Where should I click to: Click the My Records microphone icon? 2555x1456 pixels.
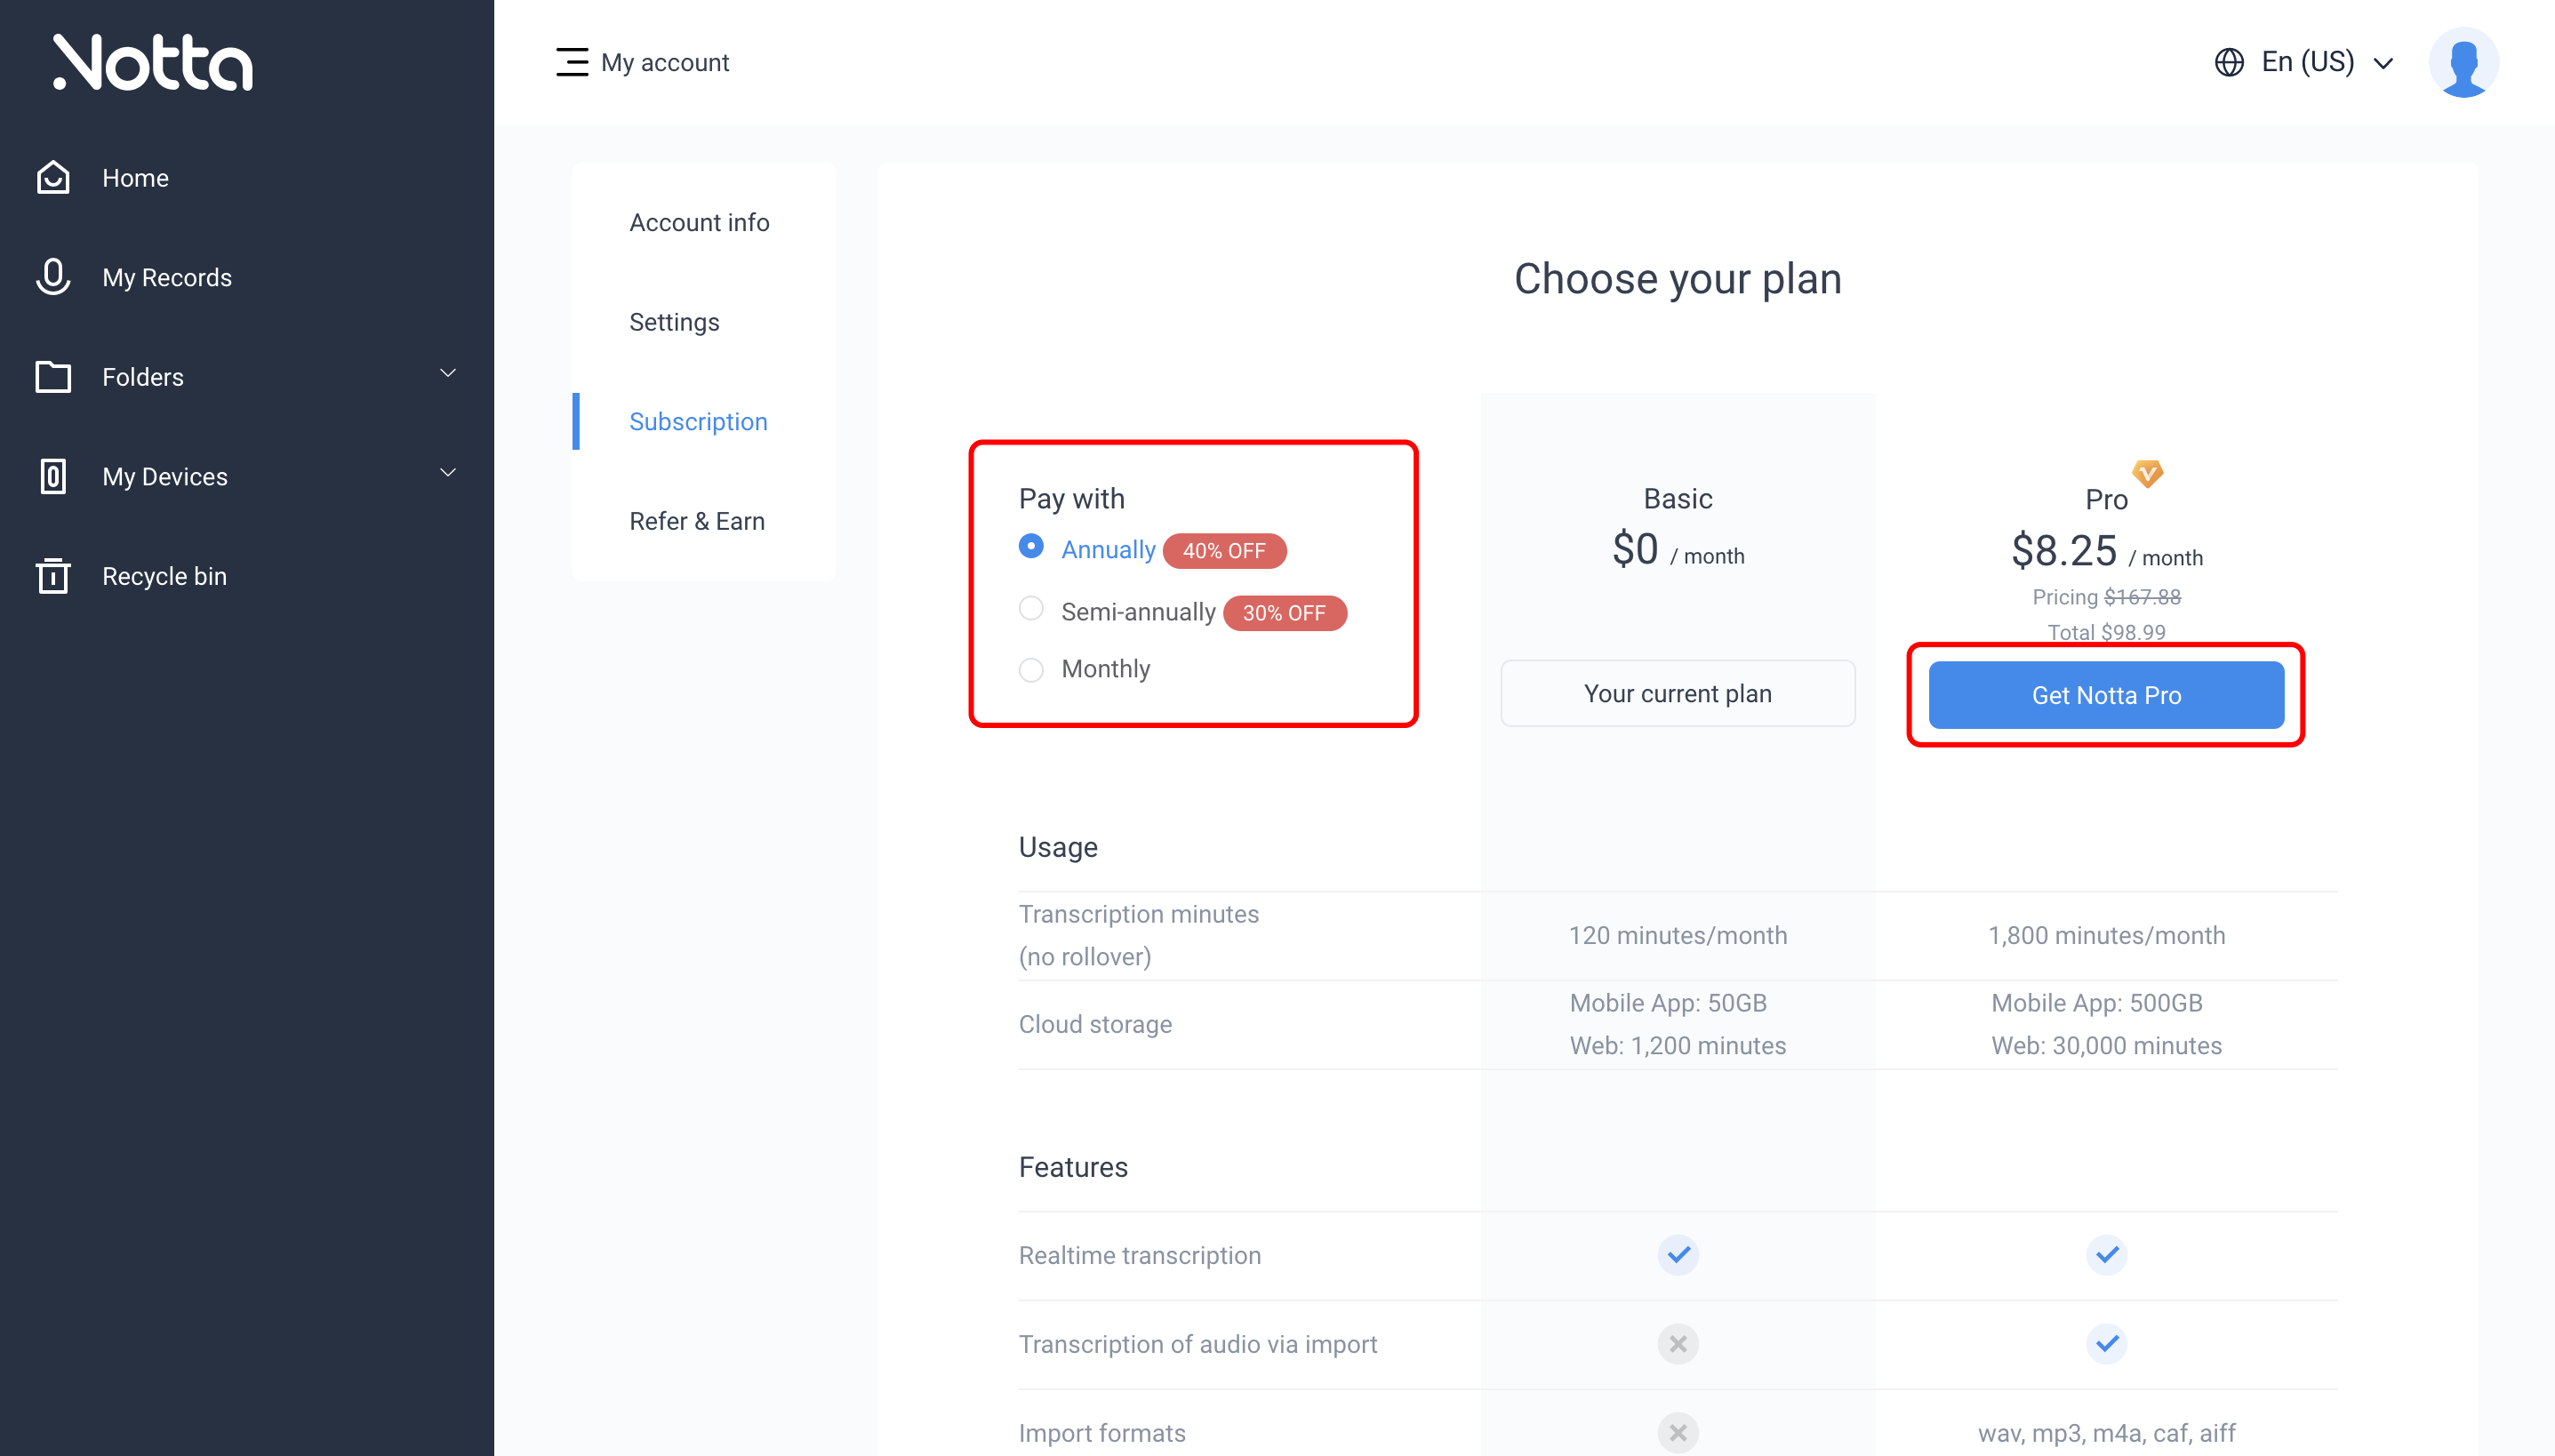53,277
